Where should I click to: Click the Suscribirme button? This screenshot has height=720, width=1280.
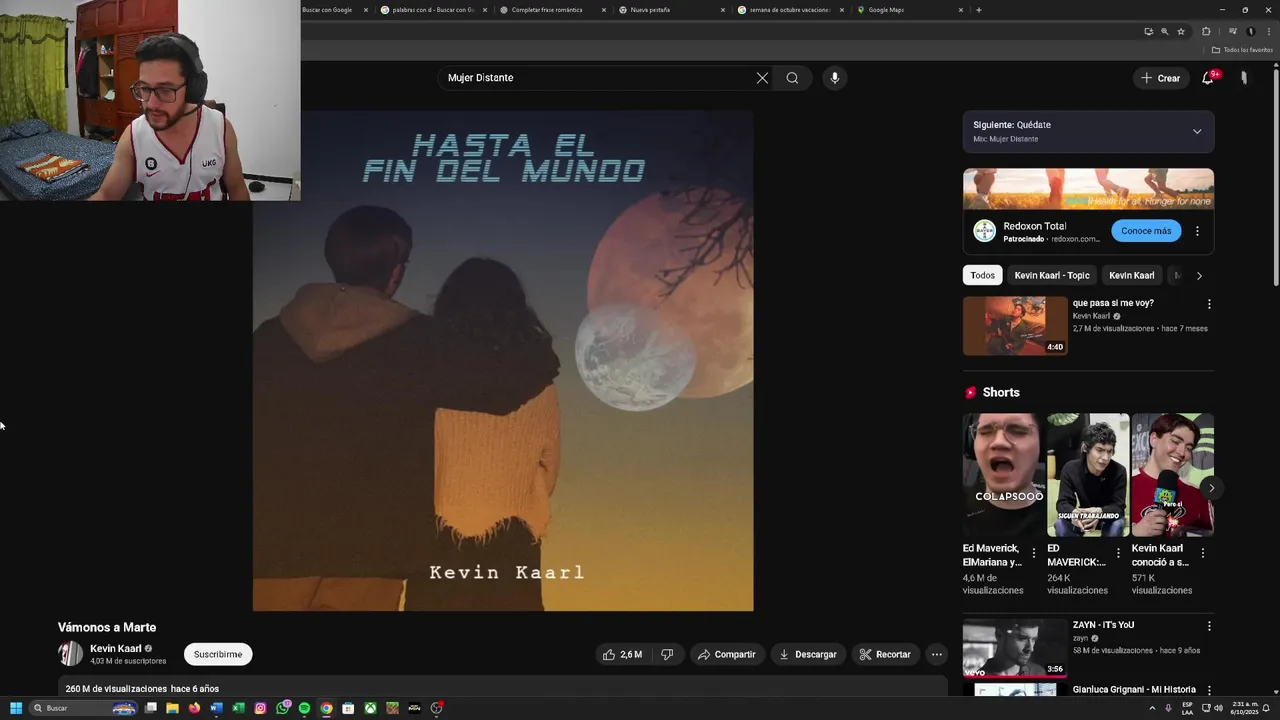[218, 654]
